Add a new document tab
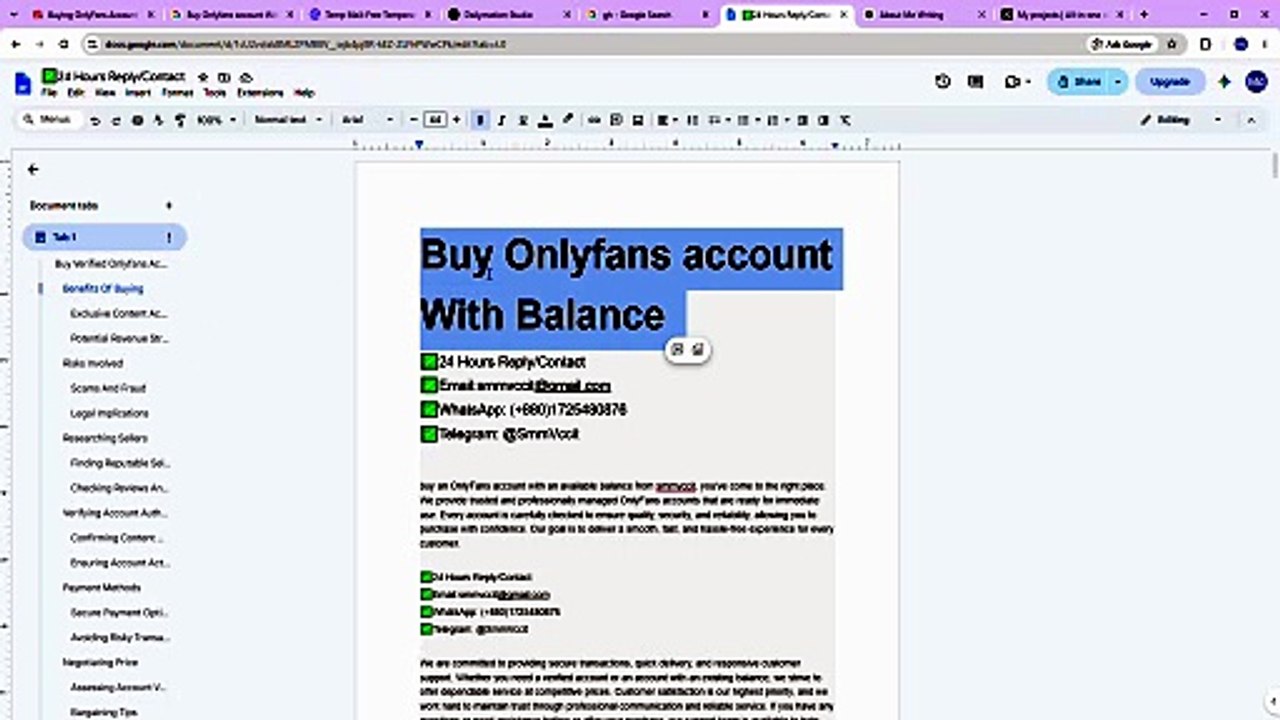The width and height of the screenshot is (1280, 720). 168,205
